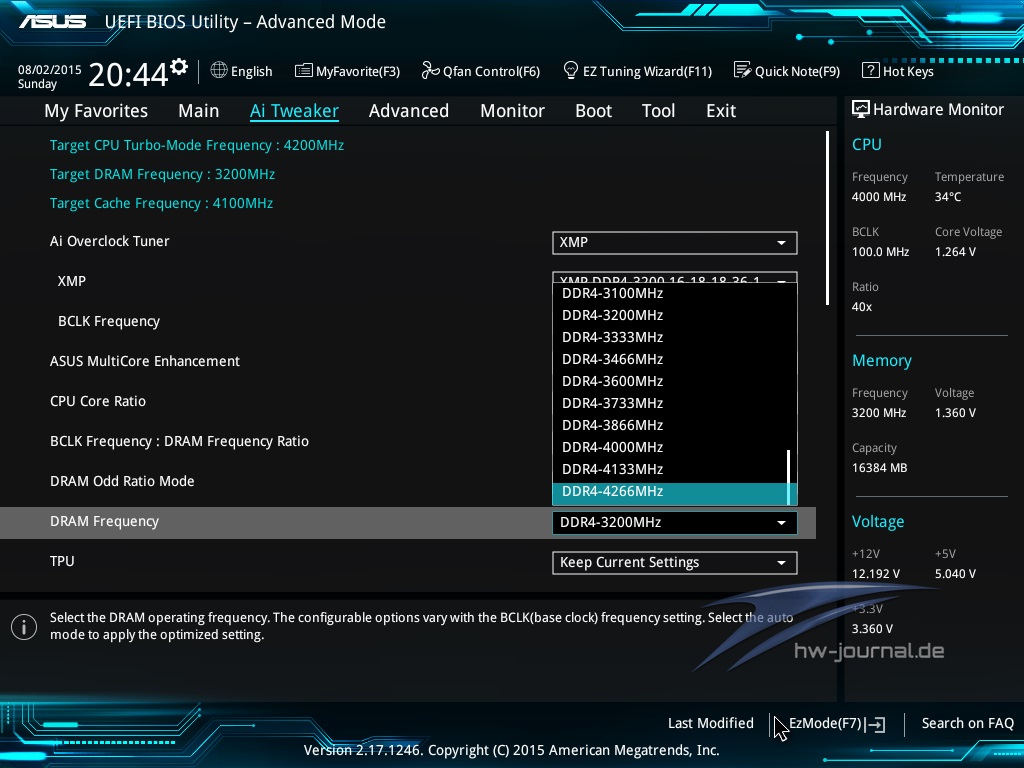Click the DRAM Frequency dropdown arrow
Viewport: 1024px width, 768px height.
click(781, 523)
